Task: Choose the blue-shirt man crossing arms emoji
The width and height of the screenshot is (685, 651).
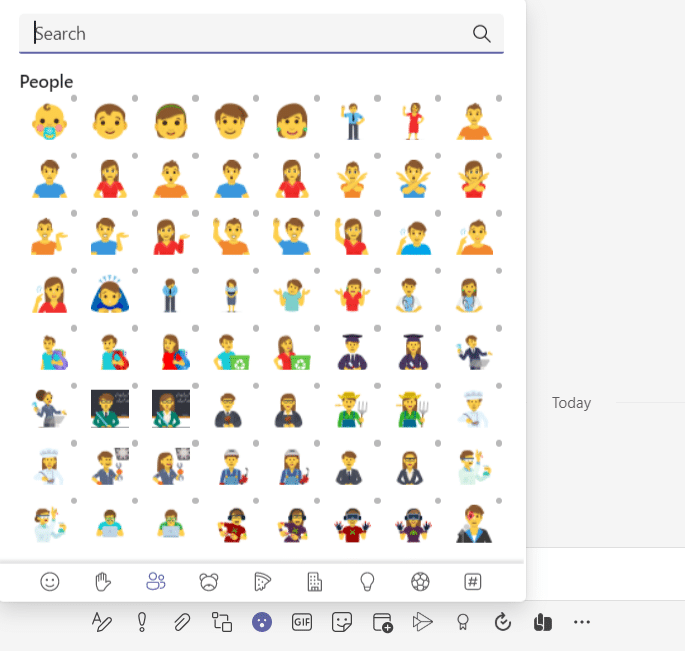Action: (414, 179)
